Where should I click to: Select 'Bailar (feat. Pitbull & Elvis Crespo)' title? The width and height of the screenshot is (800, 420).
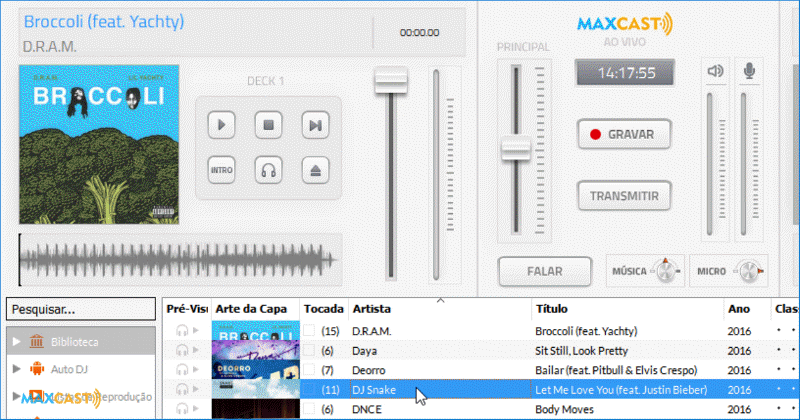click(x=616, y=370)
